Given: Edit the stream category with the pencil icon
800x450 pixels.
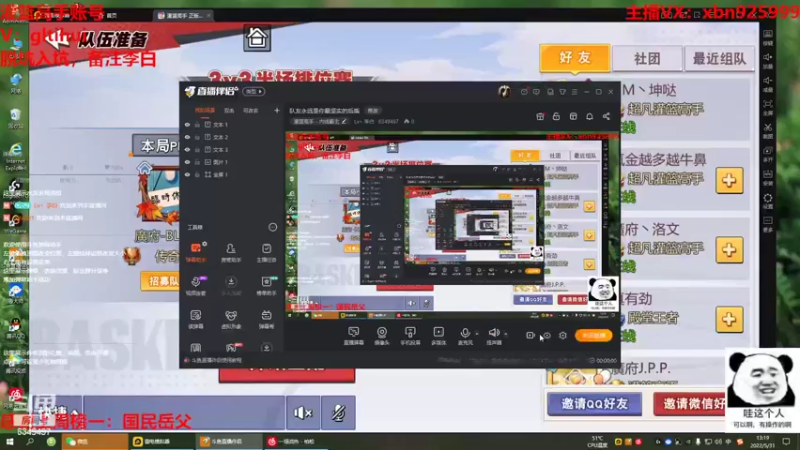Looking at the screenshot, I should click(344, 121).
